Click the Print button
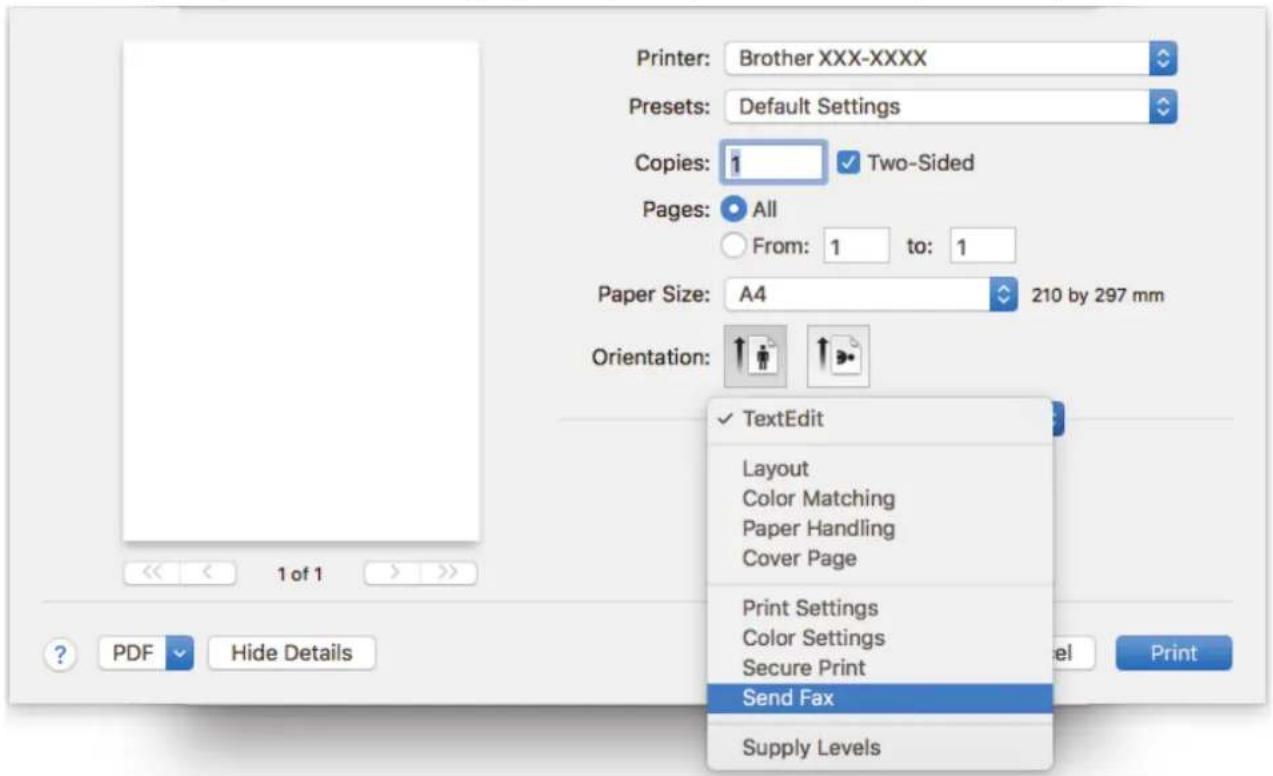Viewport: 1273px width, 776px height. pos(1174,654)
